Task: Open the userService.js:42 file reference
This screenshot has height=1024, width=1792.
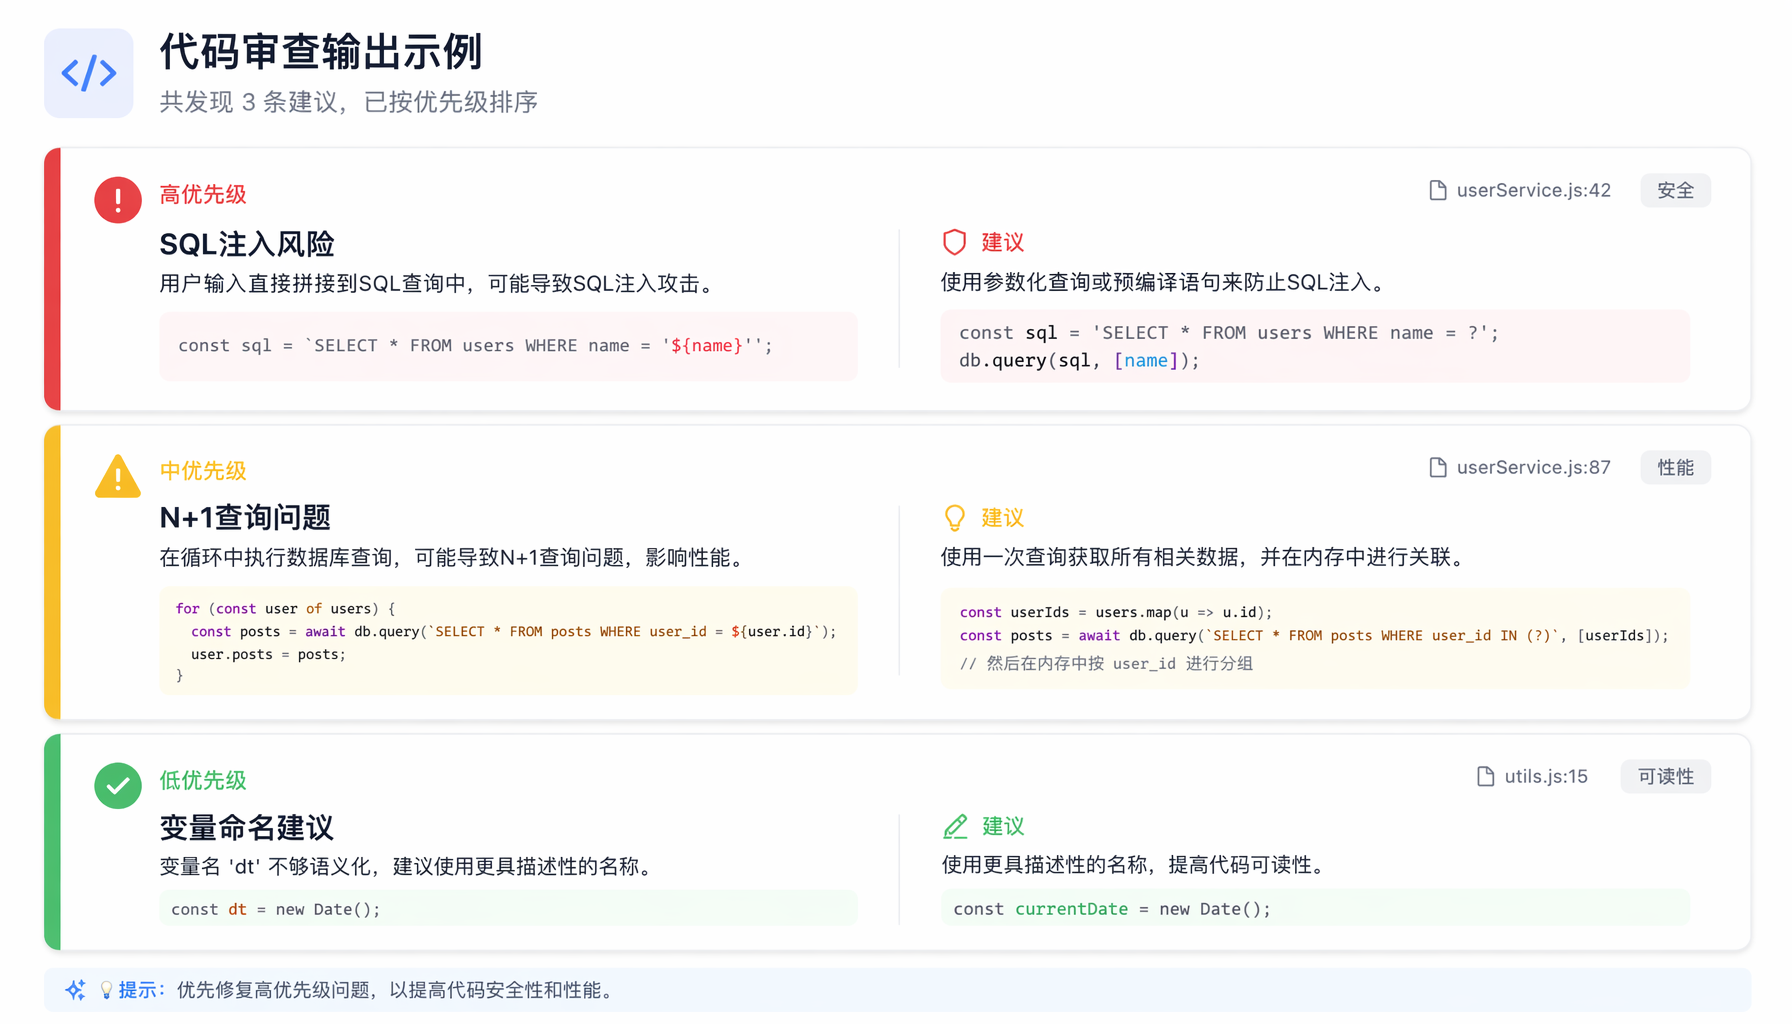Action: [1533, 190]
